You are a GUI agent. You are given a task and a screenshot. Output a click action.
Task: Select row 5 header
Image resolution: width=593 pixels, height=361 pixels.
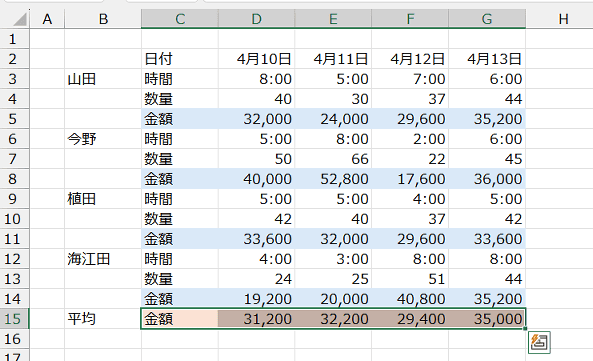(14, 119)
